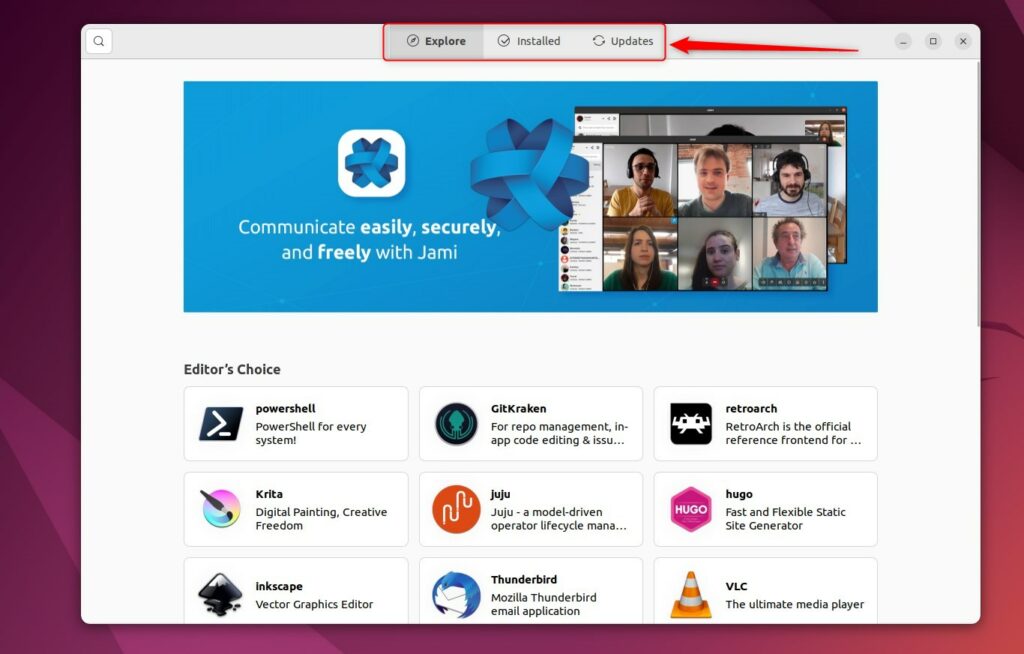Click the vertical scrollbar of the store window
This screenshot has width=1024, height=654.
pyautogui.click(x=978, y=195)
